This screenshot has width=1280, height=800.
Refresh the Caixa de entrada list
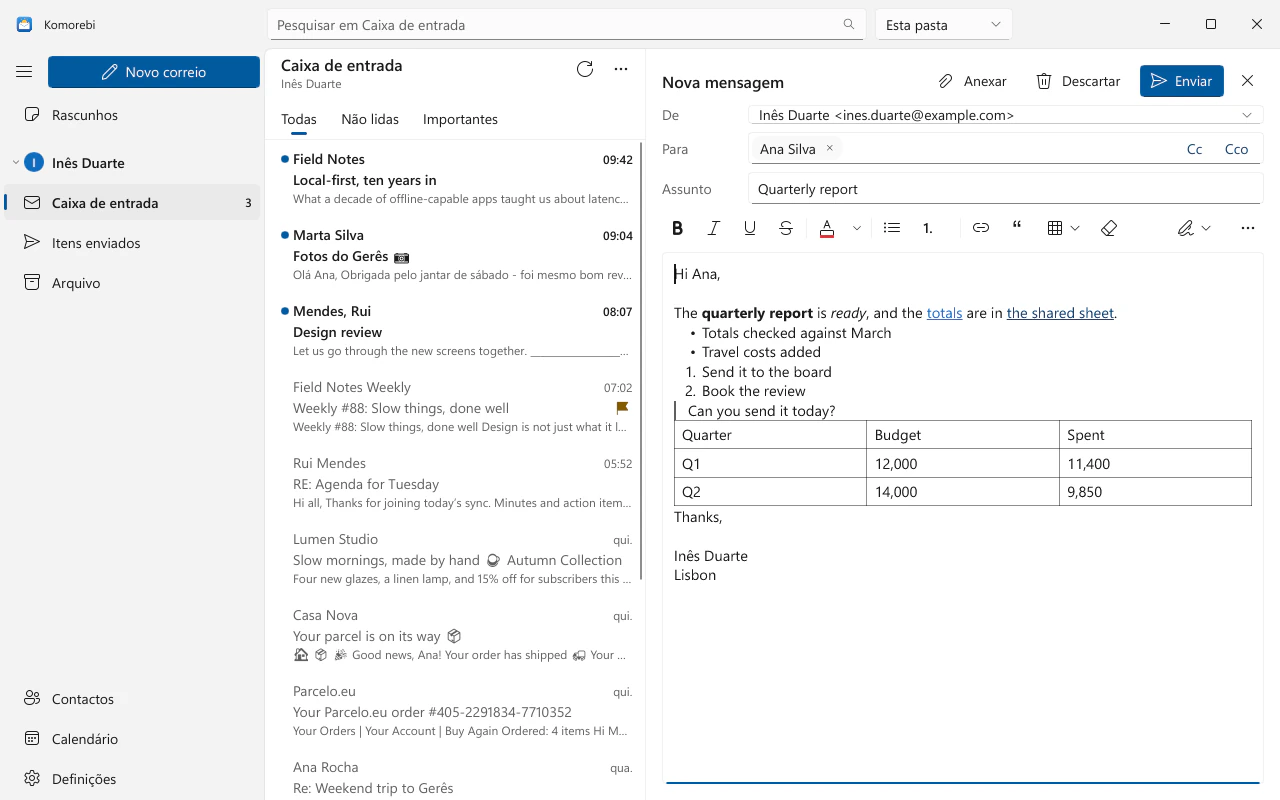pyautogui.click(x=585, y=69)
